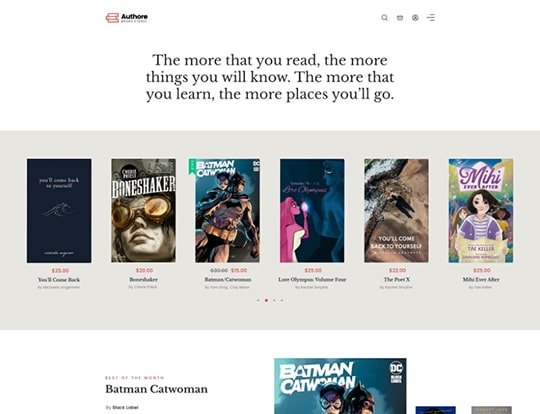Click the Batman/Catwoman title link
The width and height of the screenshot is (540, 414).
pos(228,279)
